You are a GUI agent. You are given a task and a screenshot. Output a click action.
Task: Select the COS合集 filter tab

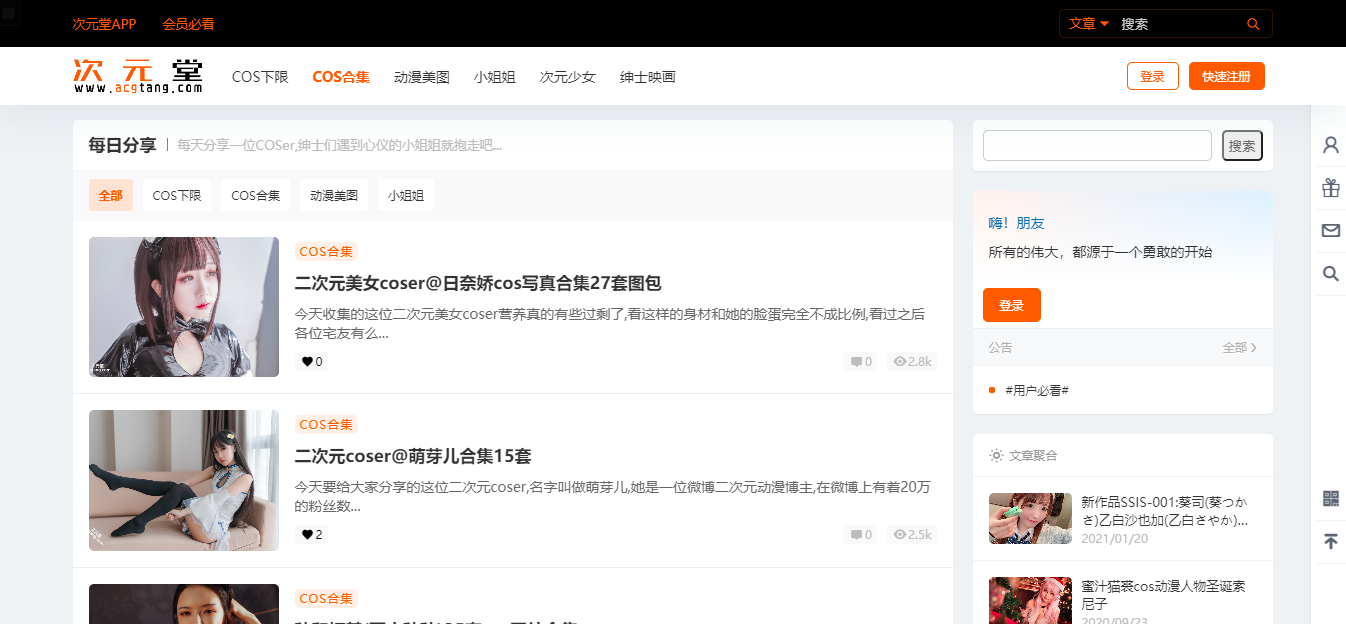tap(256, 196)
